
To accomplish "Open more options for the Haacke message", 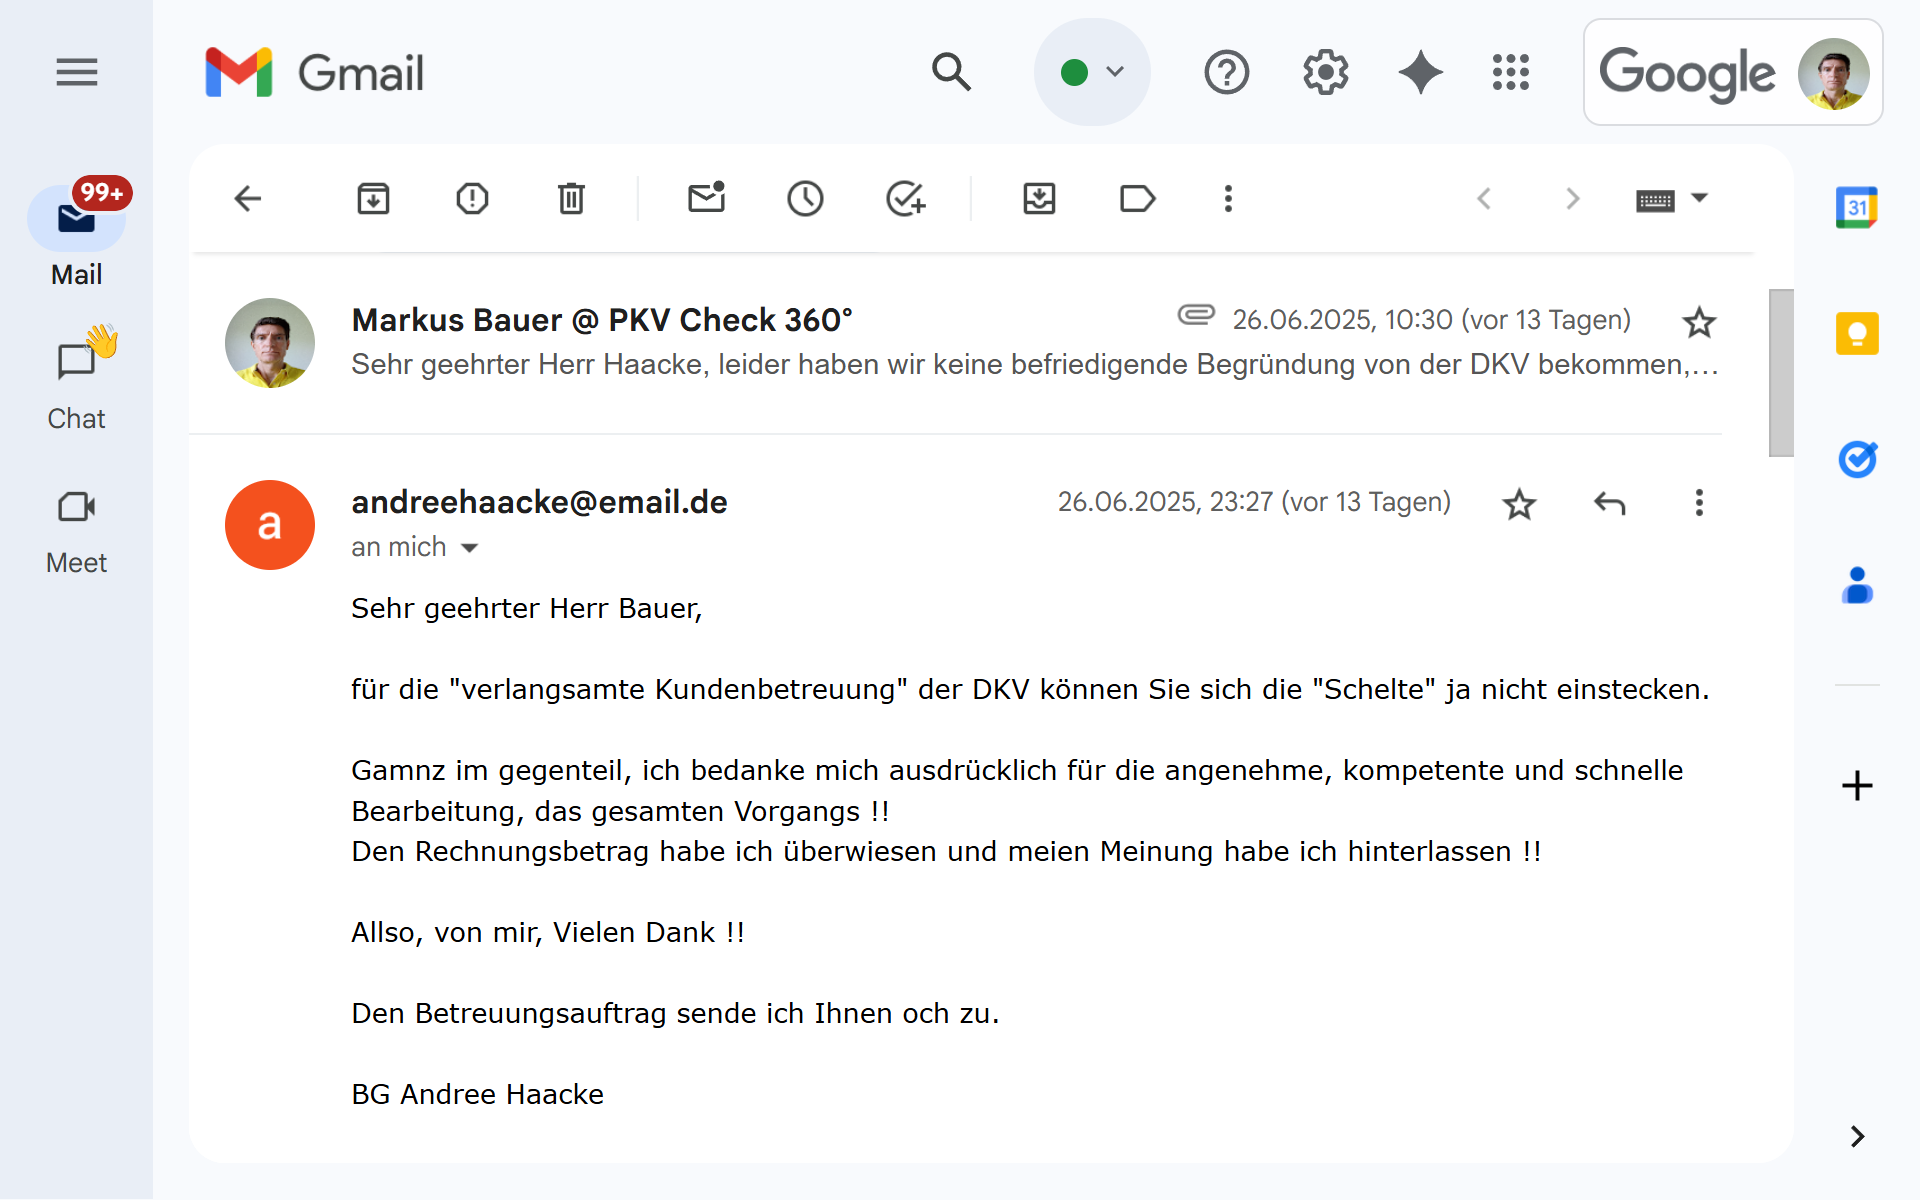I will click(x=1698, y=504).
